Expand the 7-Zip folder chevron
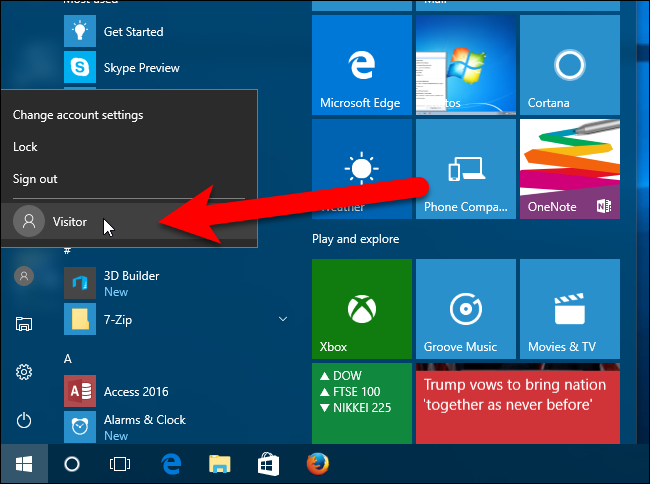The width and height of the screenshot is (650, 484). (283, 319)
